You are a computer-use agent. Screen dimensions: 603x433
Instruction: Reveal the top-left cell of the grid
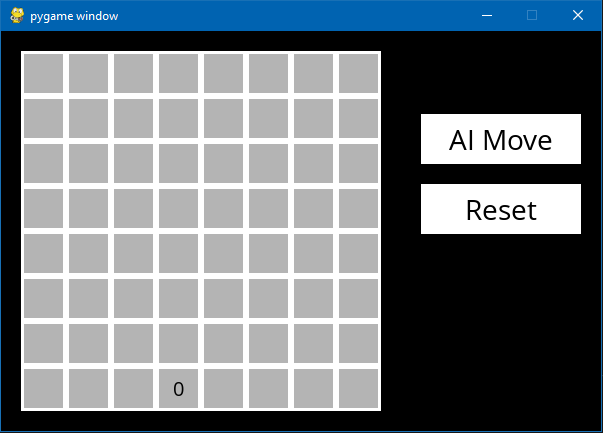[43, 73]
